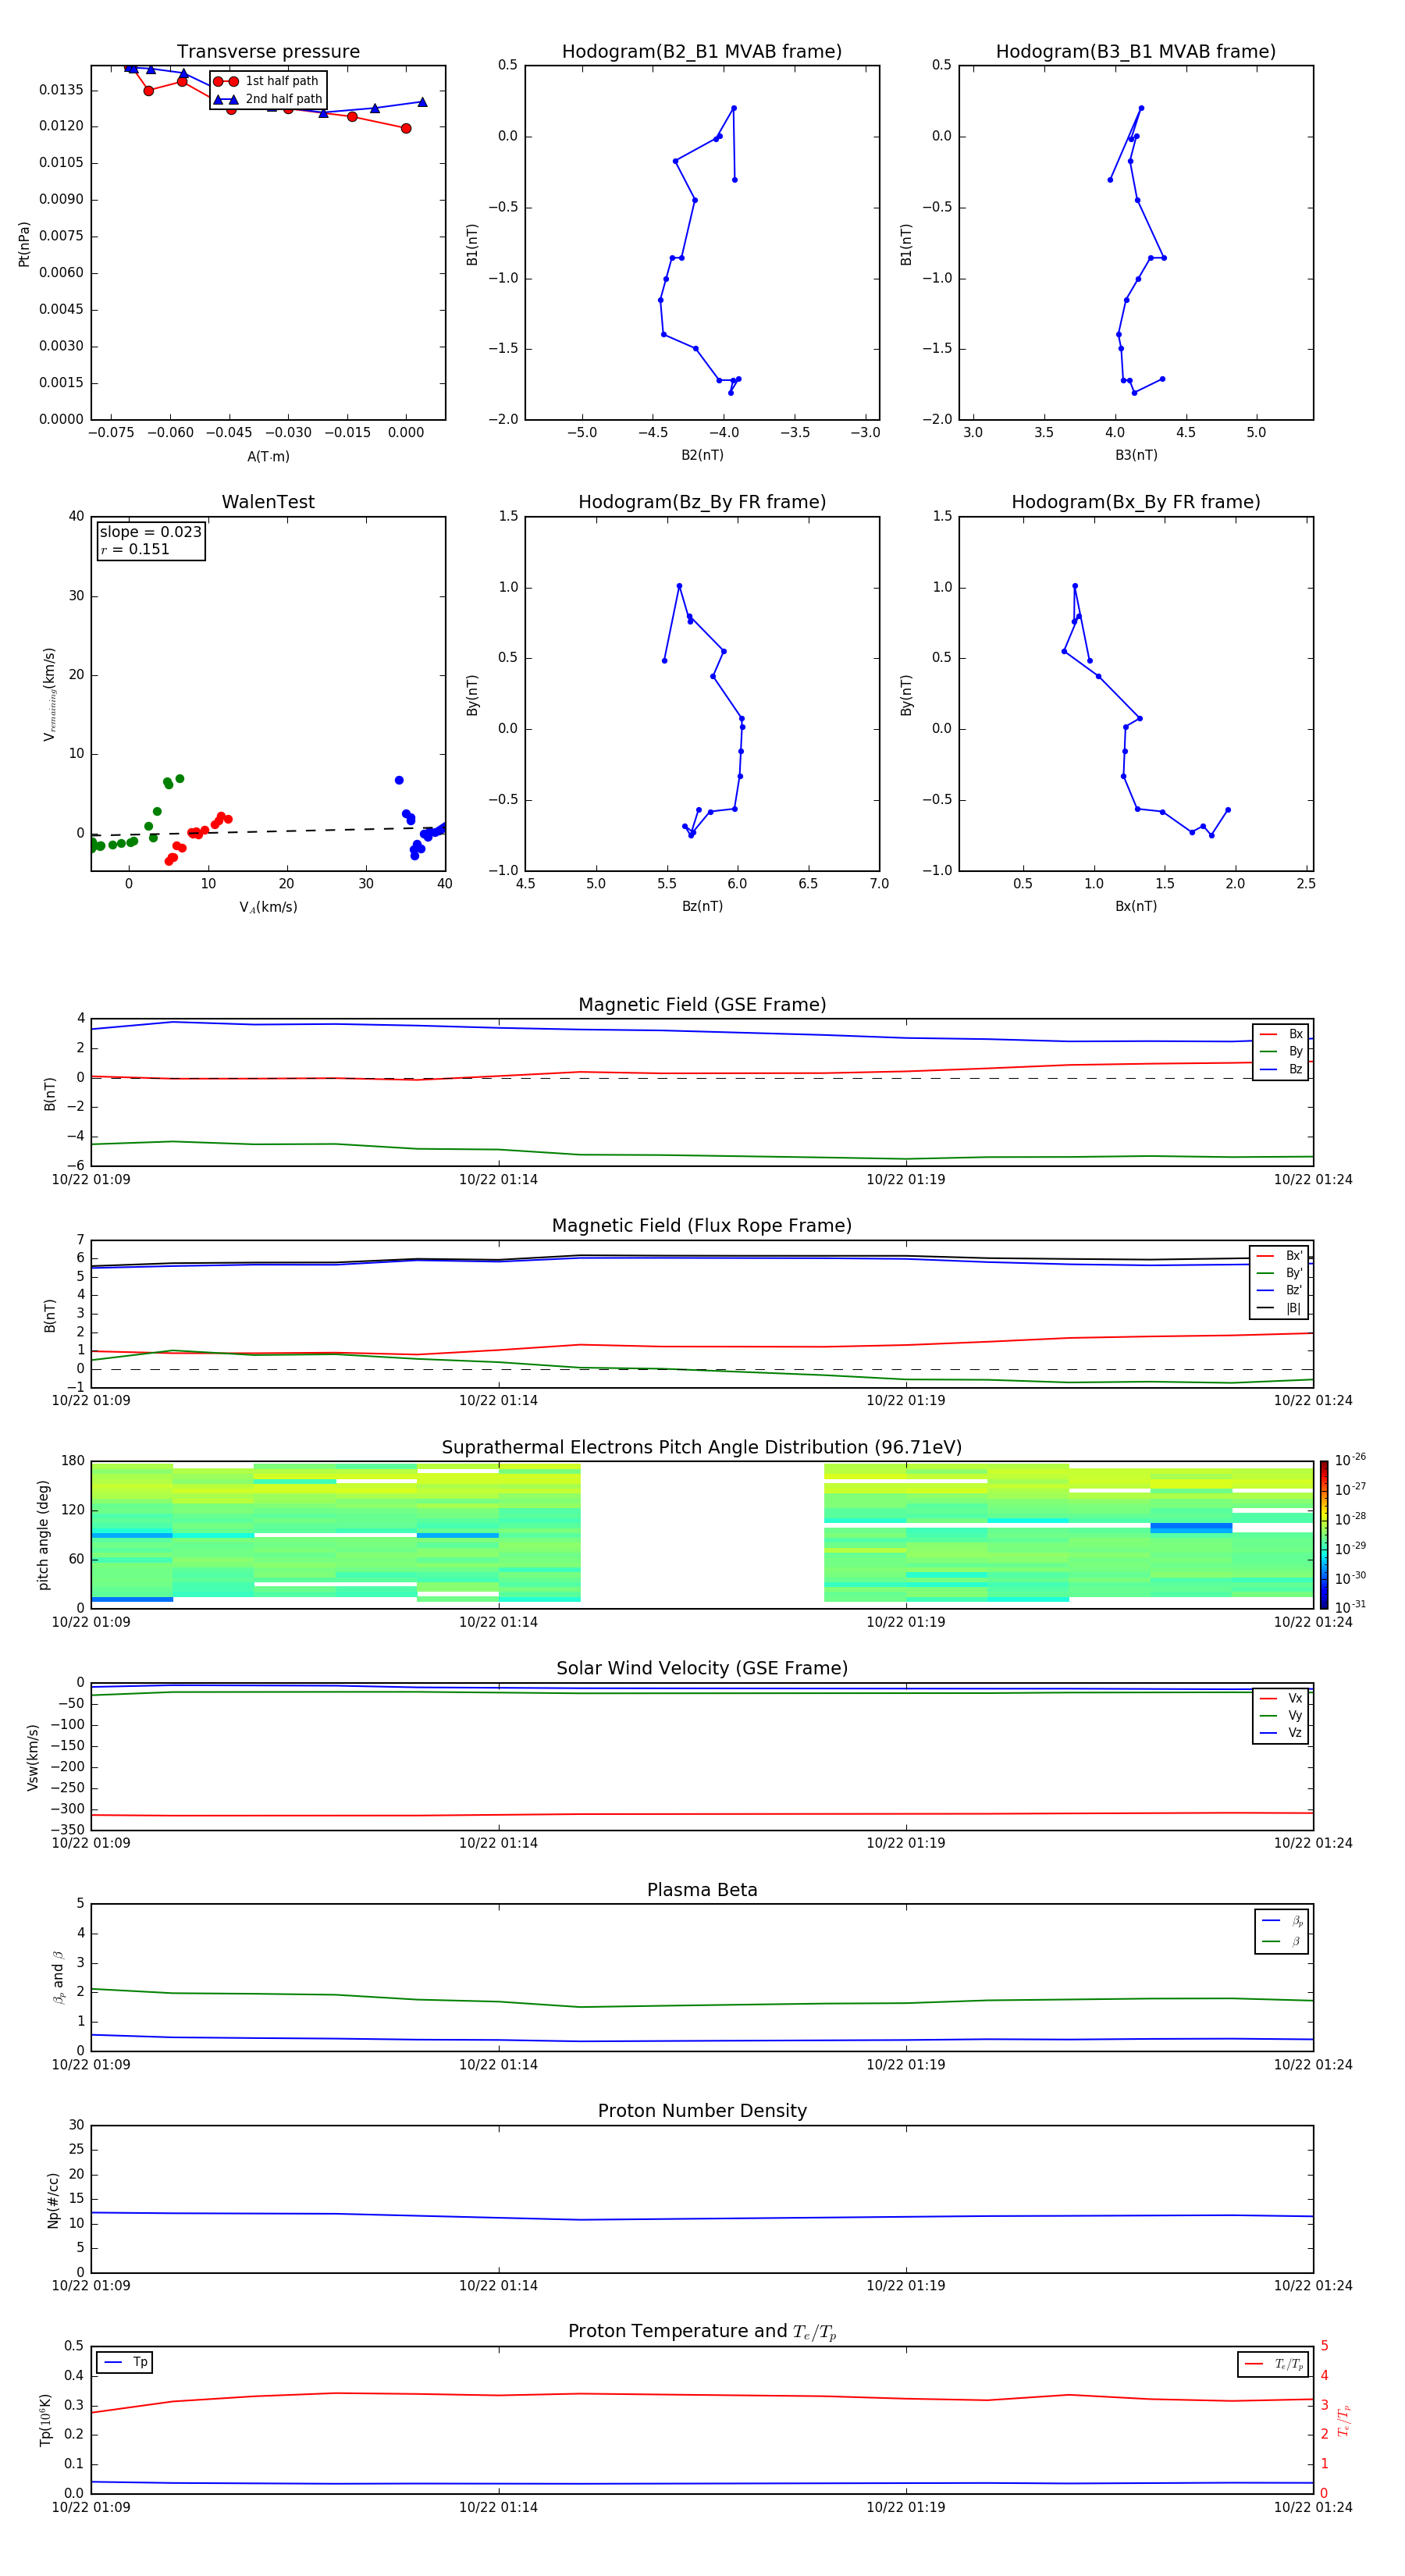The image size is (1405, 2576).
Task: Select the "1st half path" legend entry
Action: [x=268, y=81]
